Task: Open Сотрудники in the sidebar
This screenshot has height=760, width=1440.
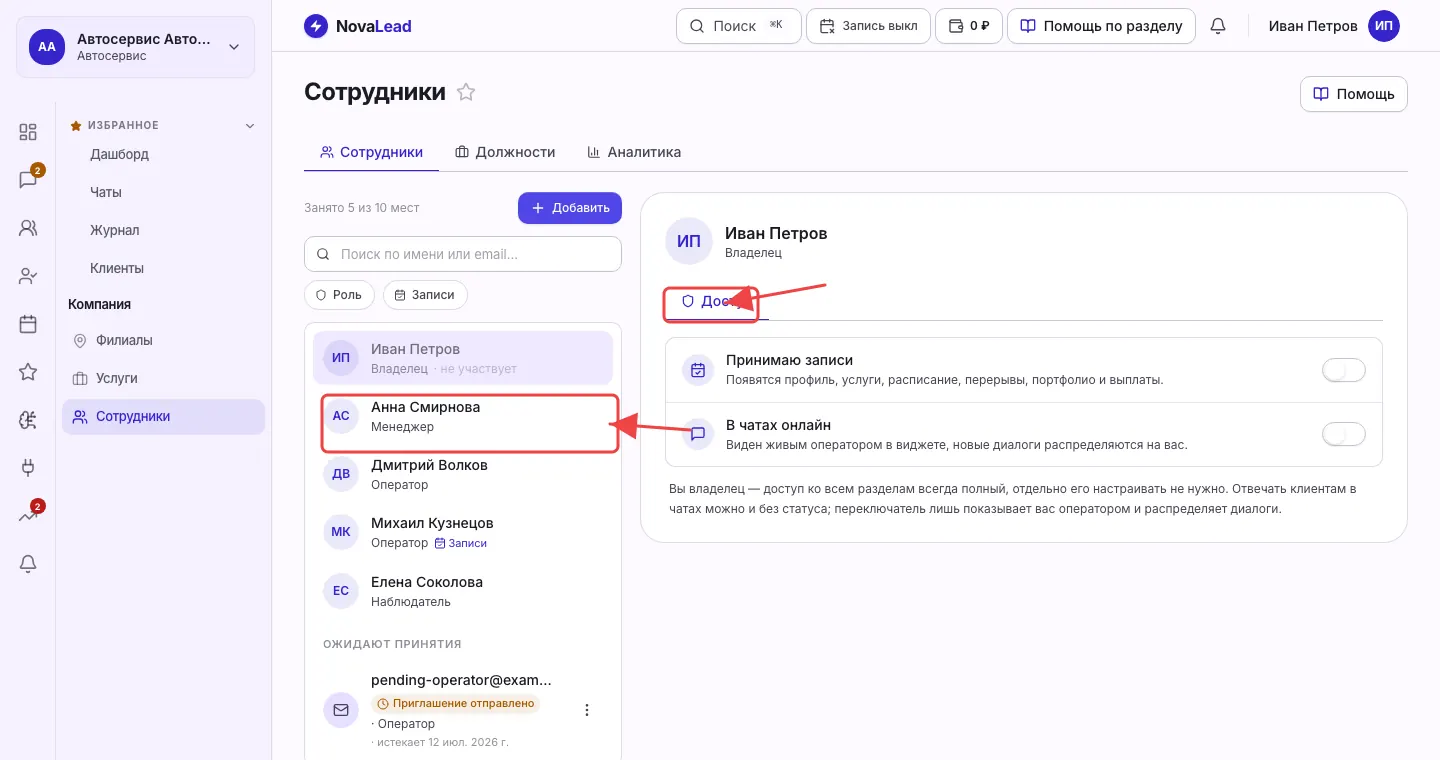Action: [x=163, y=417]
